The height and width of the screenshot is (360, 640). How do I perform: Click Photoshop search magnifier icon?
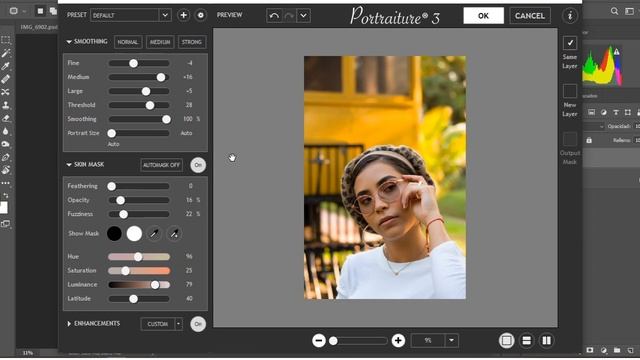pos(614,11)
